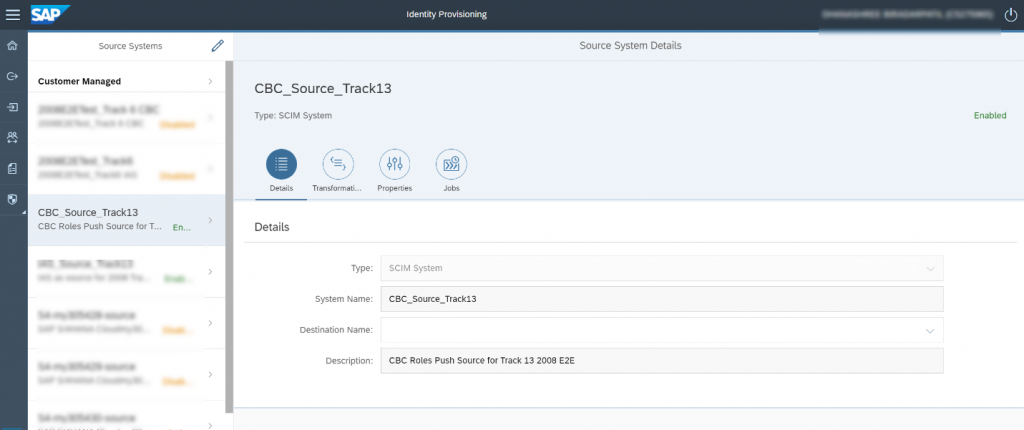Image resolution: width=1024 pixels, height=430 pixels.
Task: Click the CBC_Source_Track13 page title
Action: 323,89
